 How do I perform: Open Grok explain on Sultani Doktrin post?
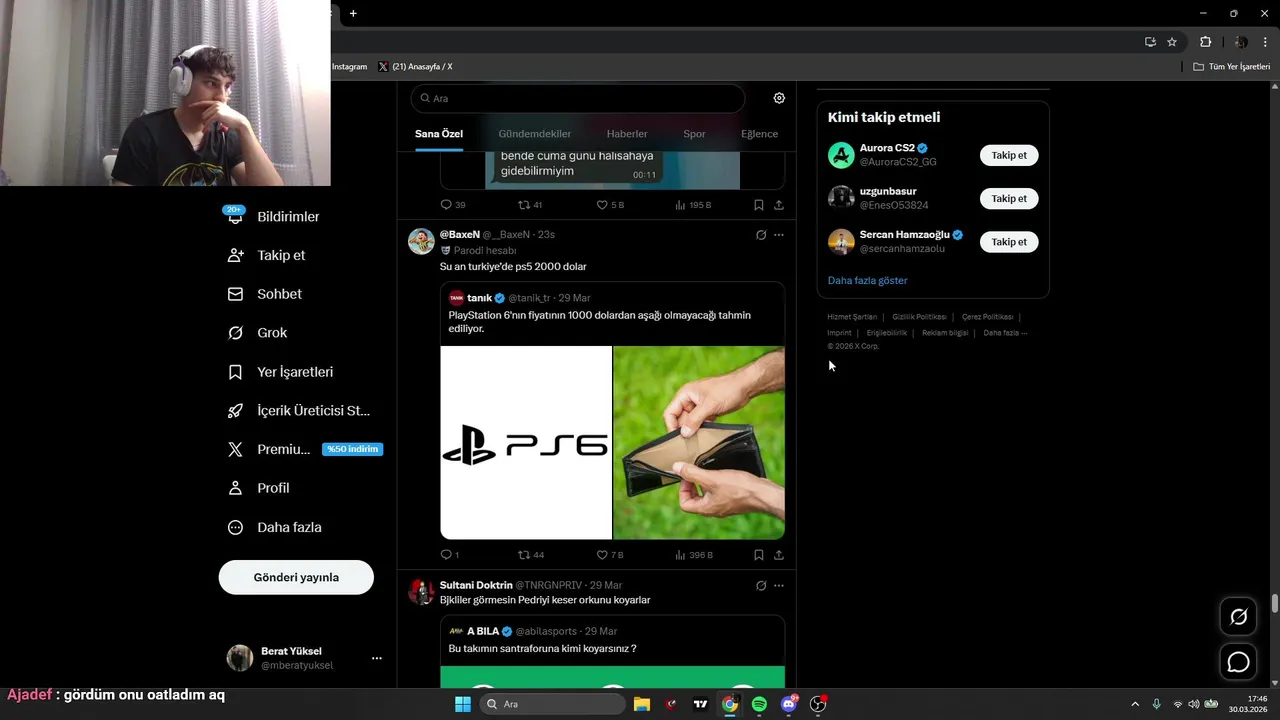coord(761,585)
